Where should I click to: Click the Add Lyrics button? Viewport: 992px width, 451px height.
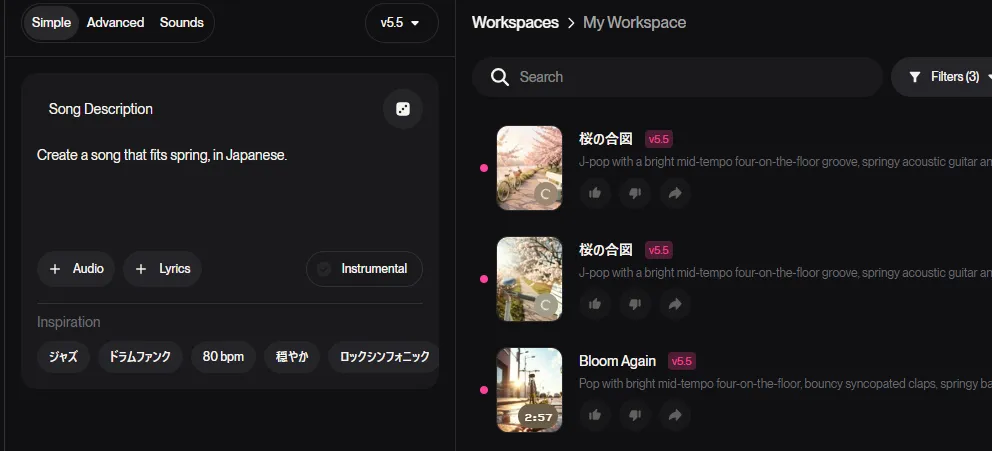(x=162, y=269)
